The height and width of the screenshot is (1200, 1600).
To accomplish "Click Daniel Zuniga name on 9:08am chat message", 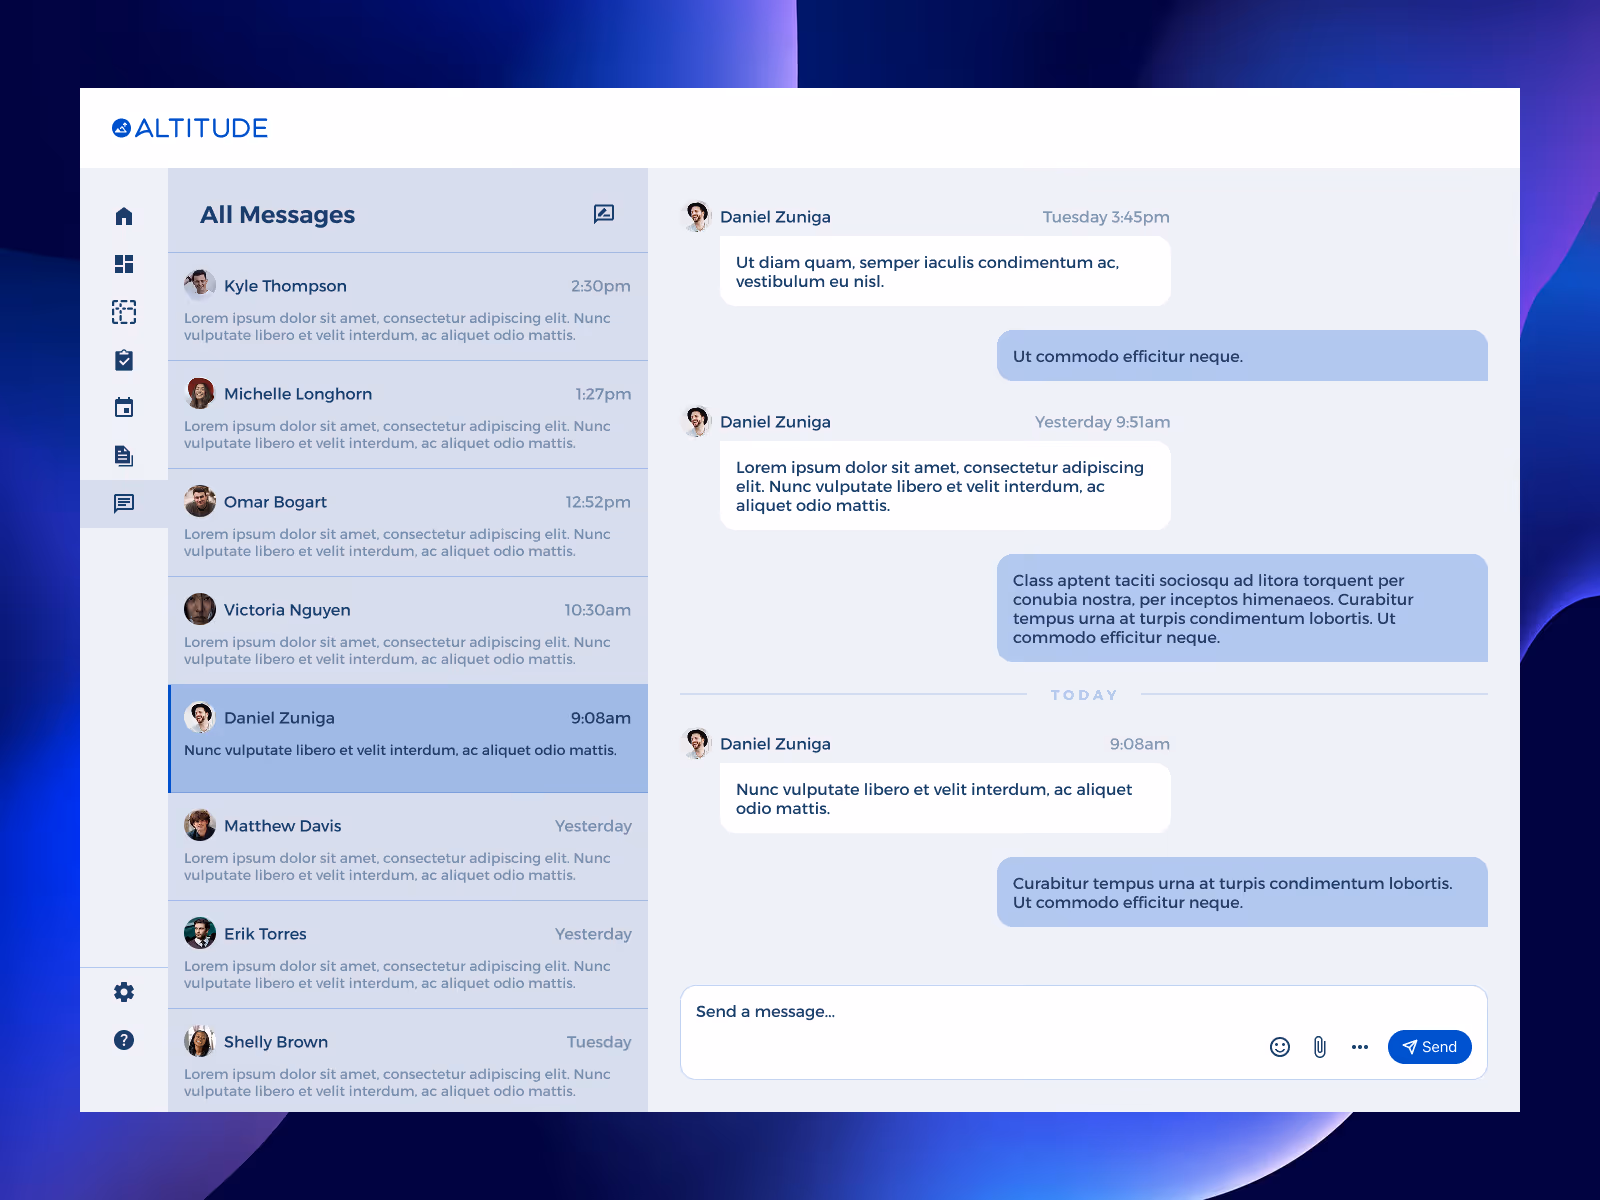I will tap(775, 744).
